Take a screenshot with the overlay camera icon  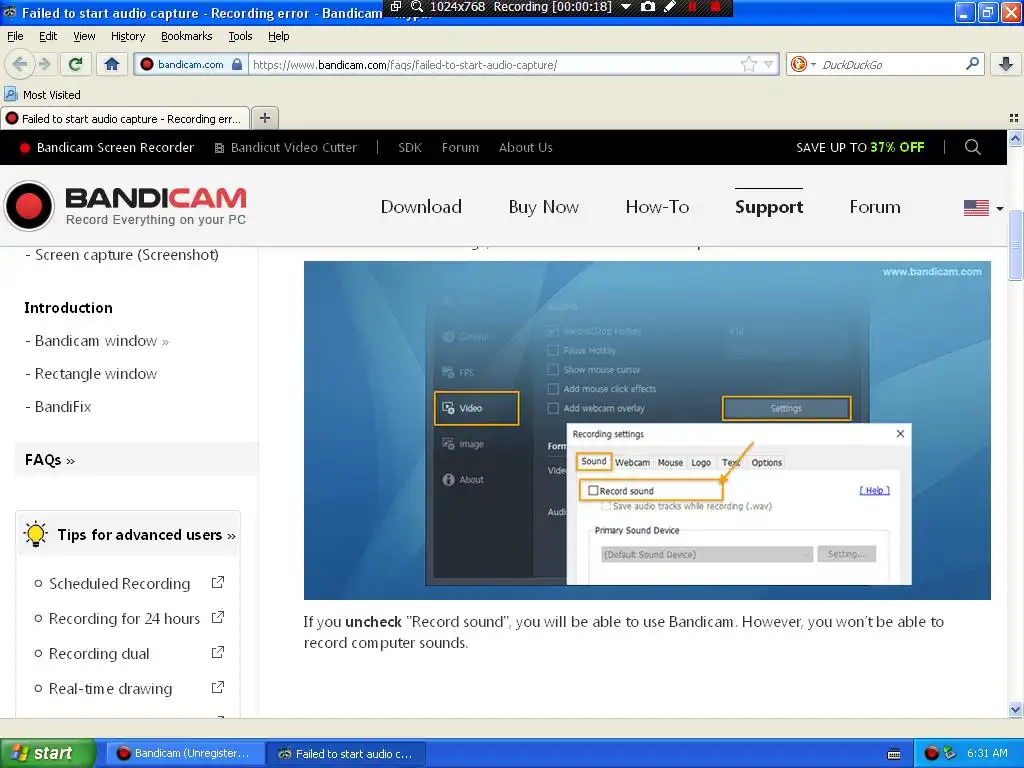click(x=647, y=7)
